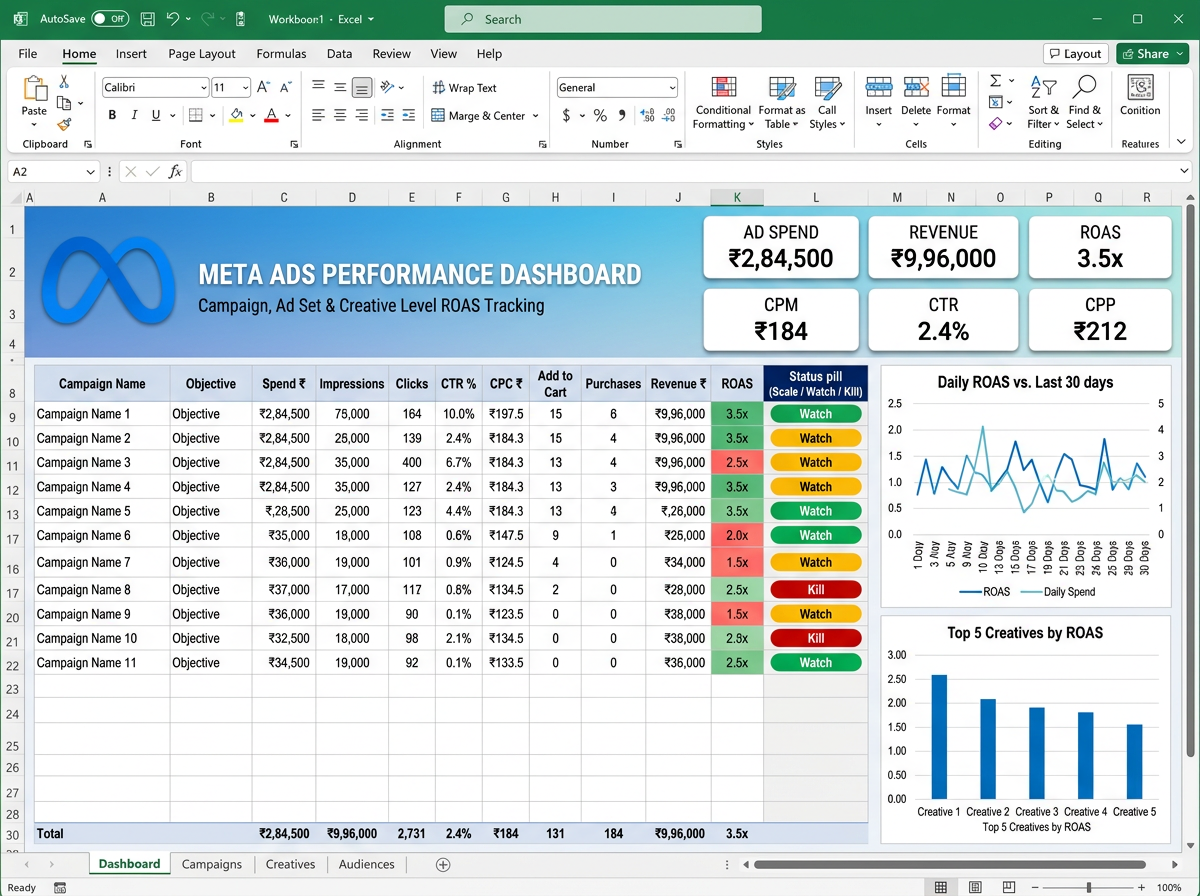Click the yellow Fill Color swatch

tap(236, 116)
